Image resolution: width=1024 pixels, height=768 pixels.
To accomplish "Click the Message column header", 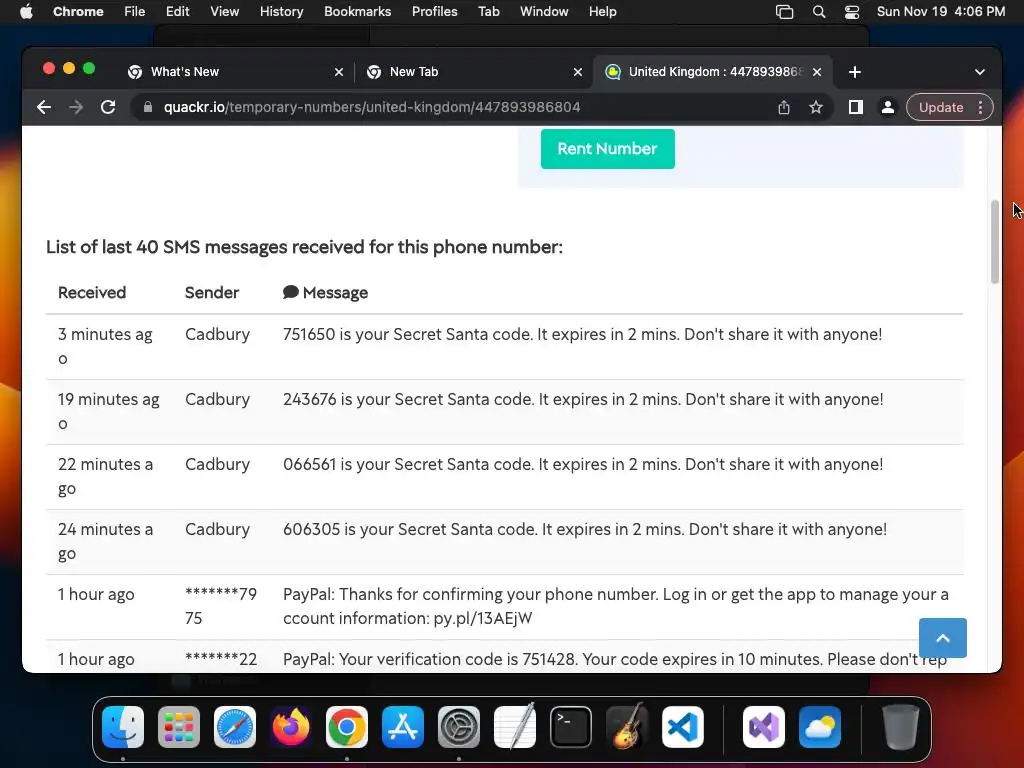I will (x=326, y=293).
